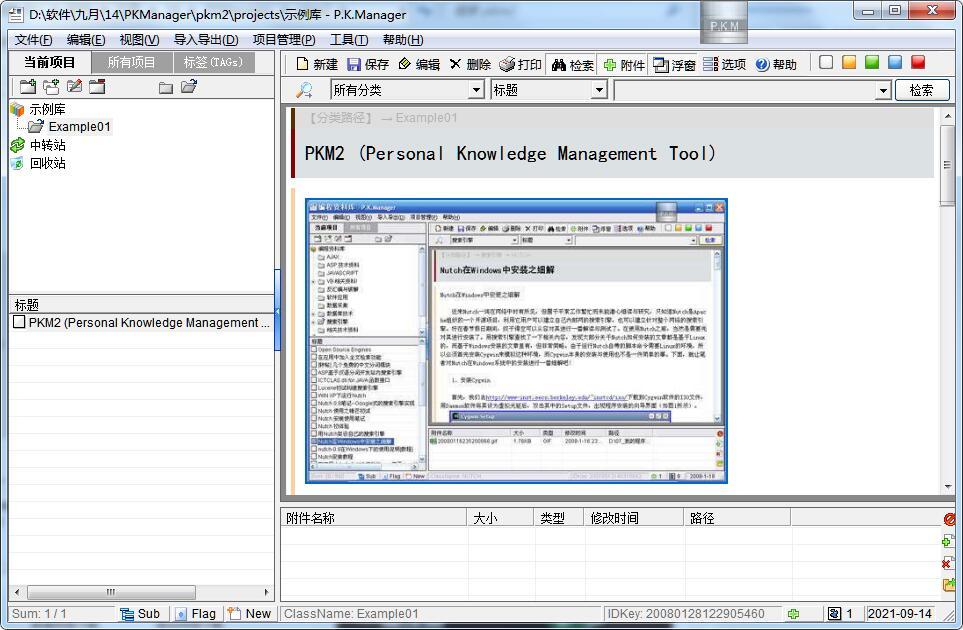Switch to the 标签(TAGs) tab
Image resolution: width=963 pixels, height=630 pixels.
(x=213, y=62)
